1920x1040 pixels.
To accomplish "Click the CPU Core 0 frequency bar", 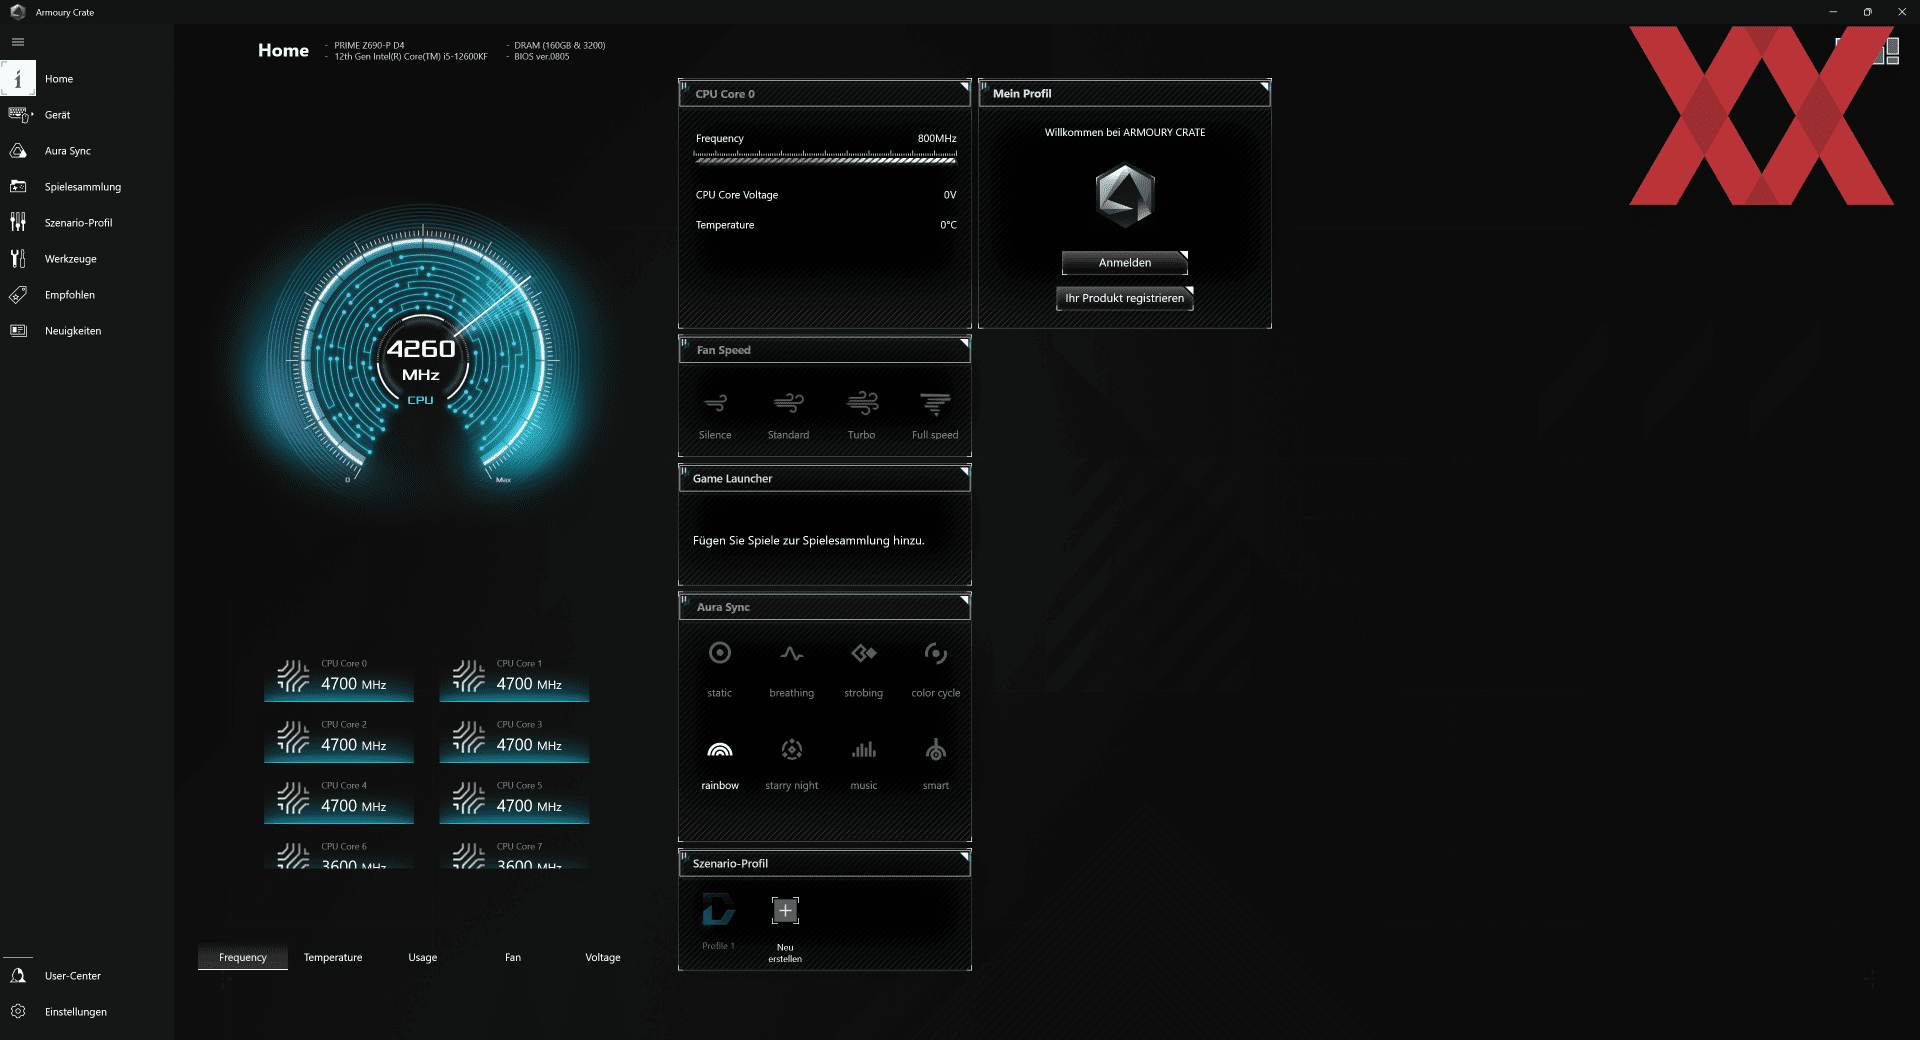I will coord(825,158).
